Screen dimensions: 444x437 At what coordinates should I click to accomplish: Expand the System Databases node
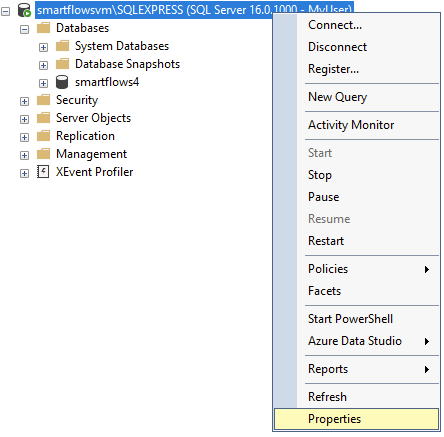(43, 48)
